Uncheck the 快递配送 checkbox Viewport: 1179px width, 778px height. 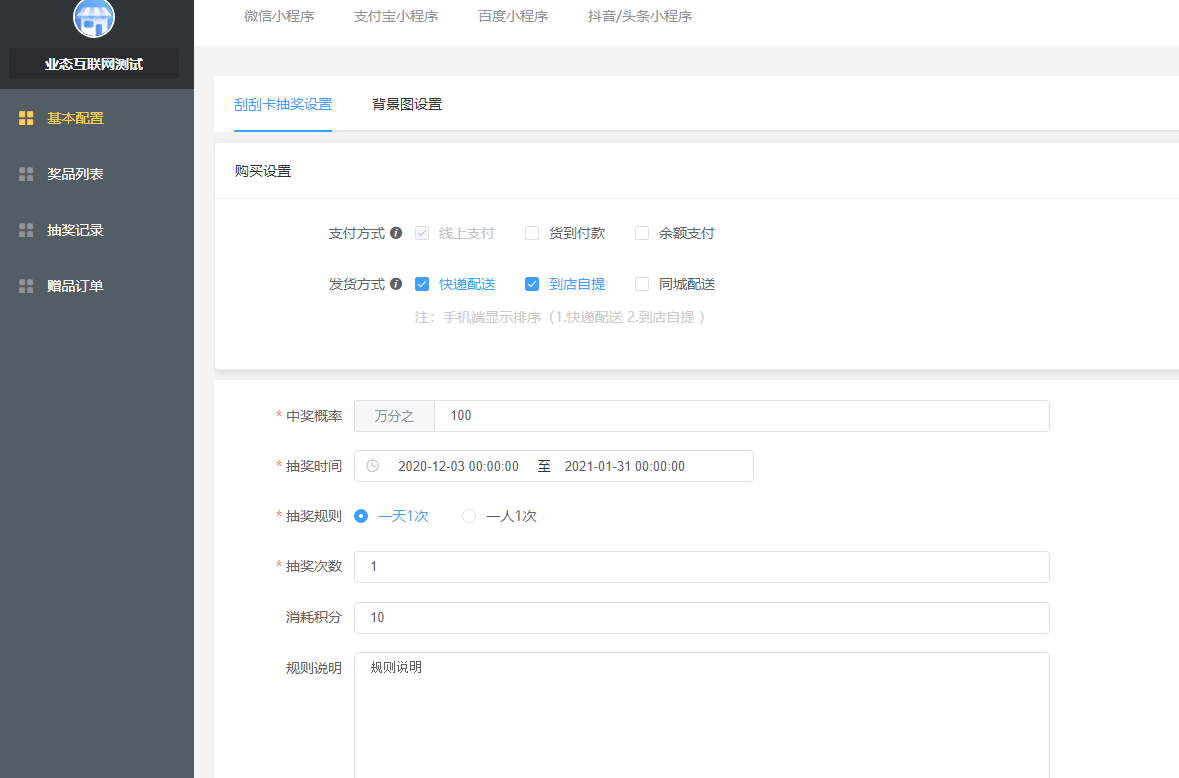[x=422, y=284]
